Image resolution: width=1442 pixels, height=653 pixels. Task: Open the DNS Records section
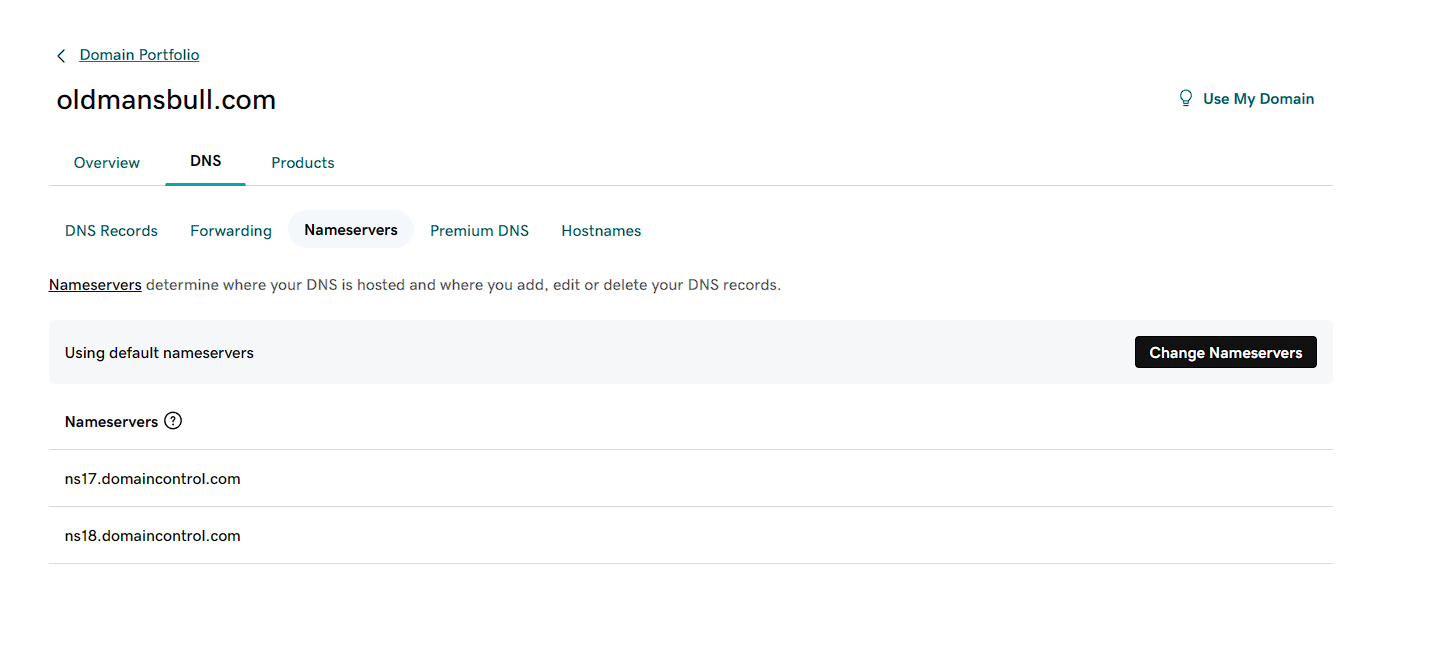point(111,230)
